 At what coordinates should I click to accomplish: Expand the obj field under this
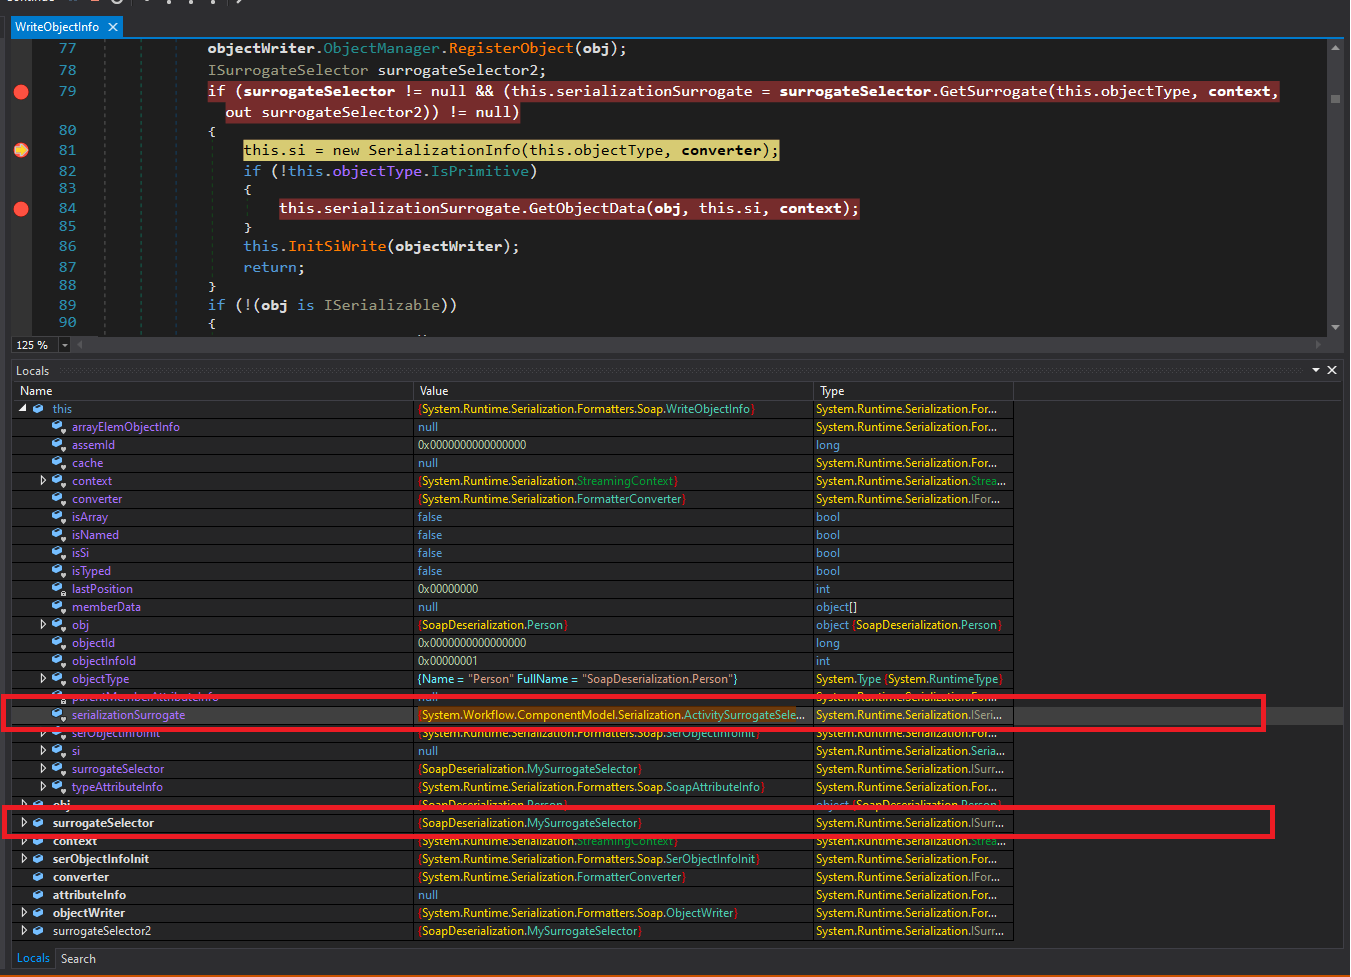43,625
